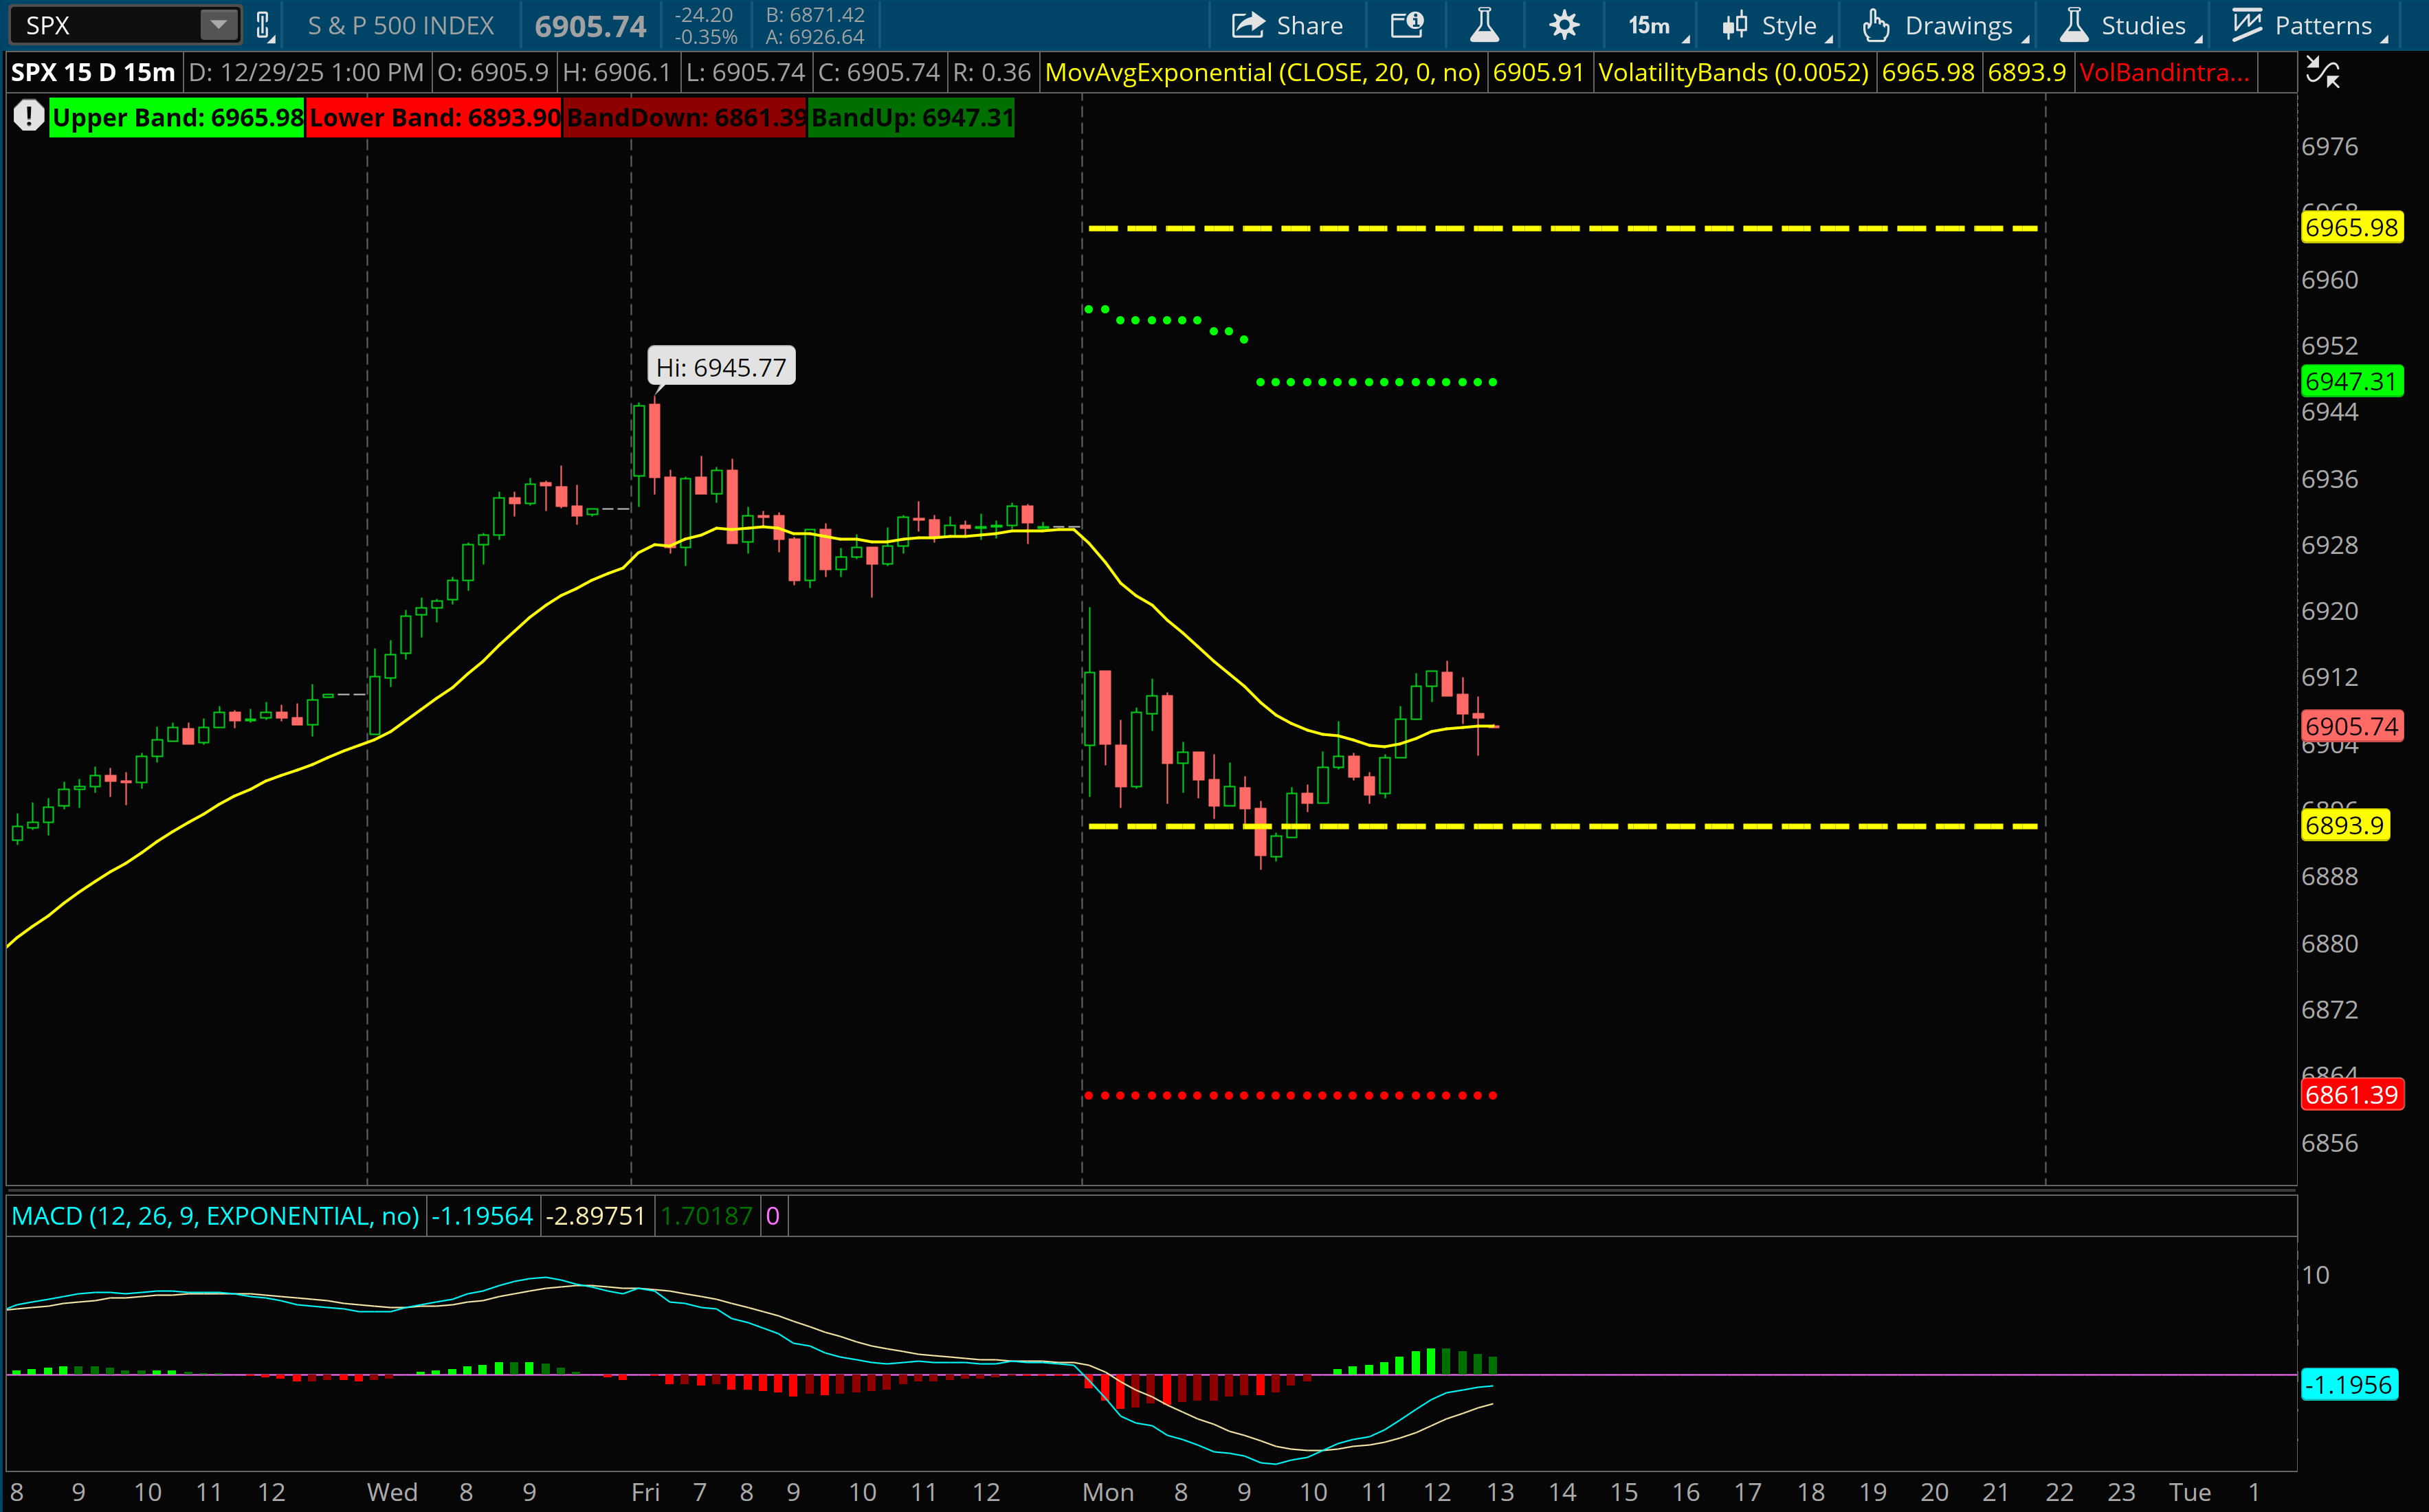
Task: Click the Hi: 6945.77 price bubble
Action: pyautogui.click(x=721, y=367)
